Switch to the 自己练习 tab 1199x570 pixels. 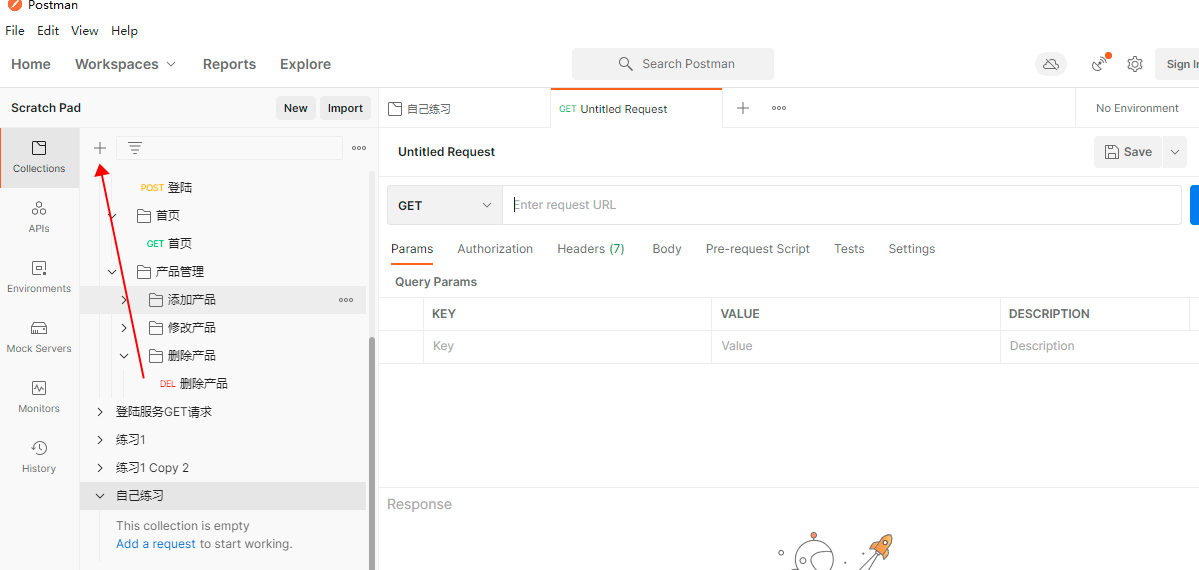pyautogui.click(x=464, y=109)
